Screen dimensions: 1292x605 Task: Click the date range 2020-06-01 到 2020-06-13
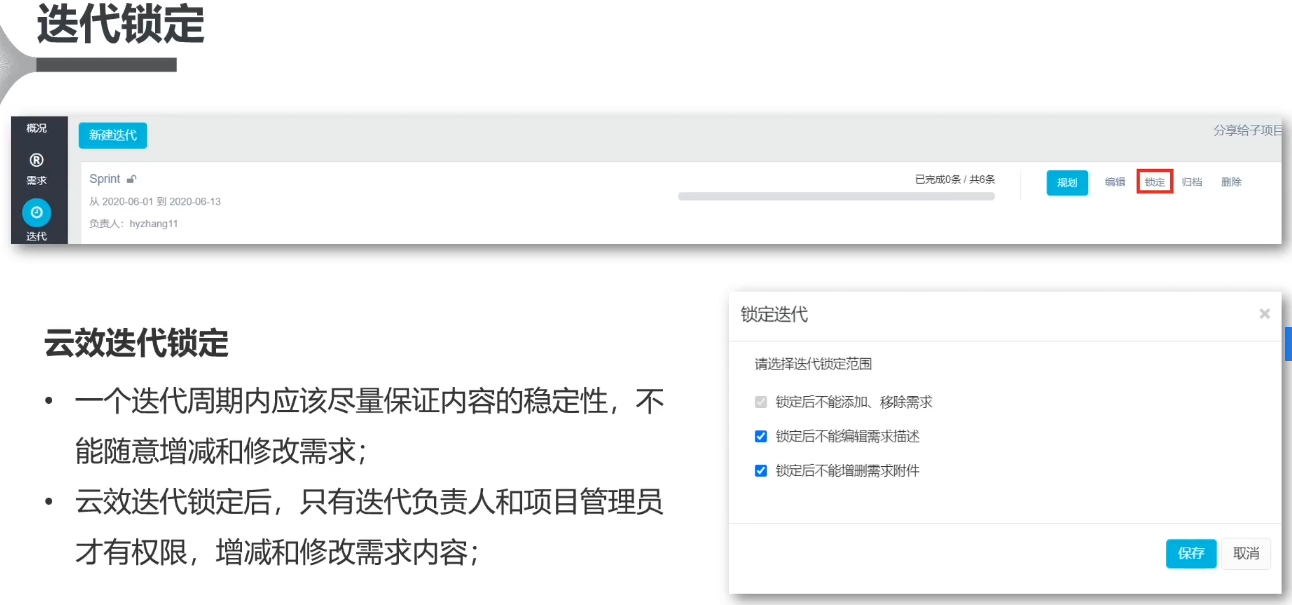point(155,202)
